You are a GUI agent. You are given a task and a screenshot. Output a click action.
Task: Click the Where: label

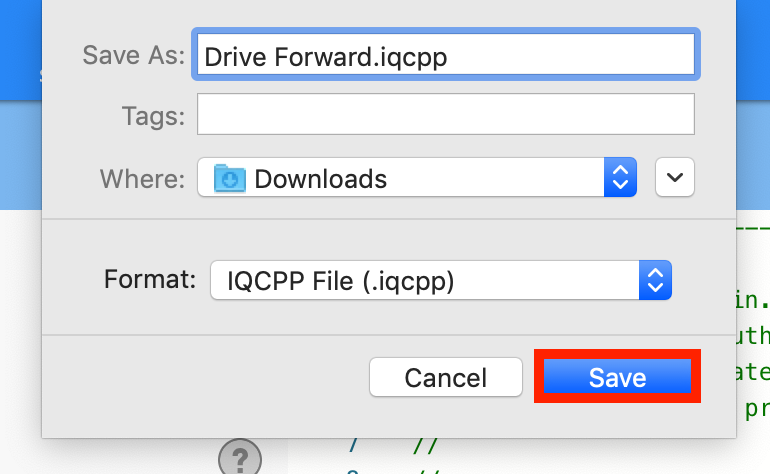pos(142,179)
